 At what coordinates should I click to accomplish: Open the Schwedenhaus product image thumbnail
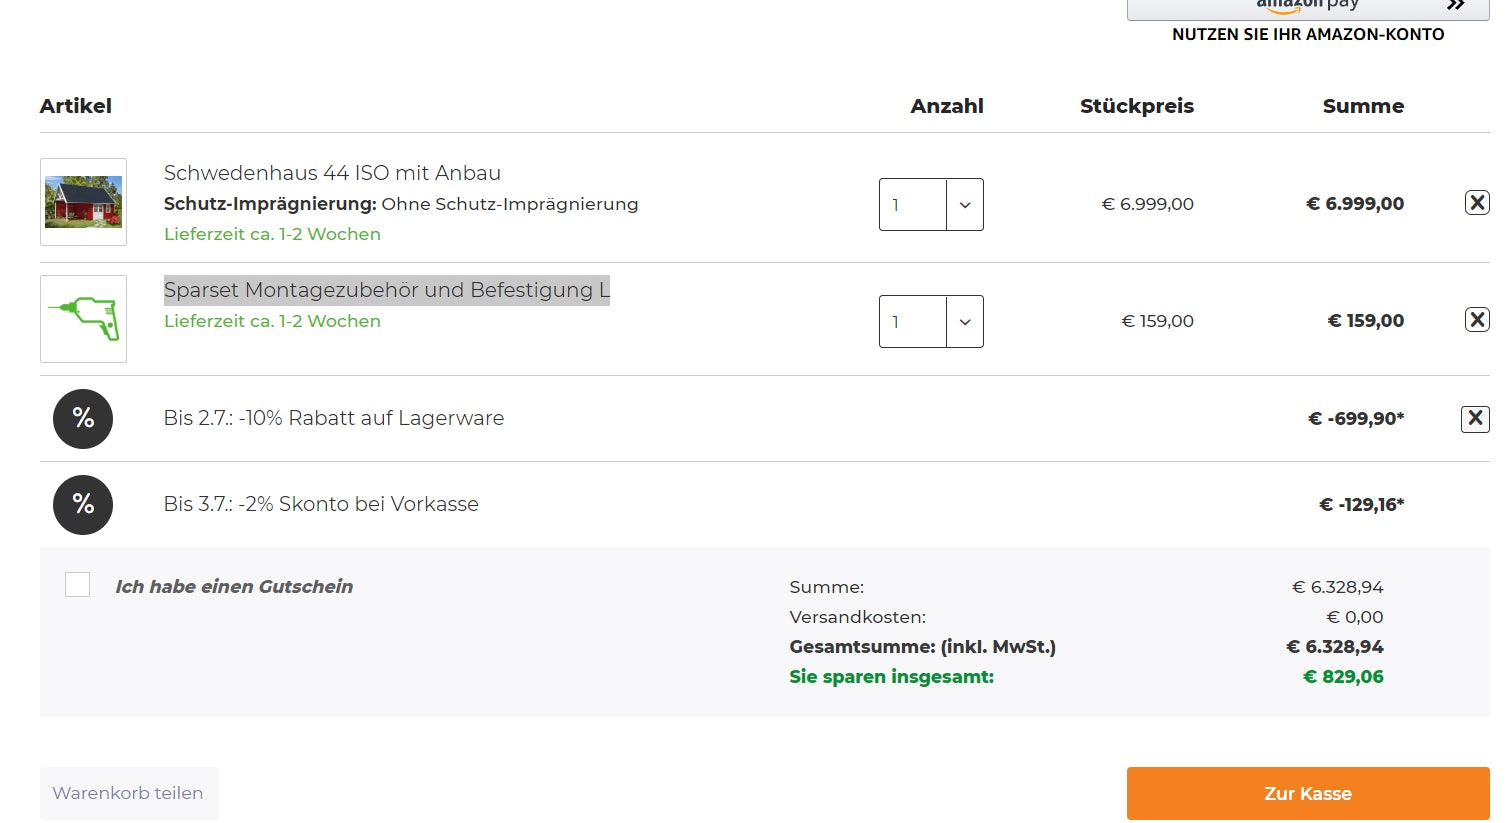[84, 202]
